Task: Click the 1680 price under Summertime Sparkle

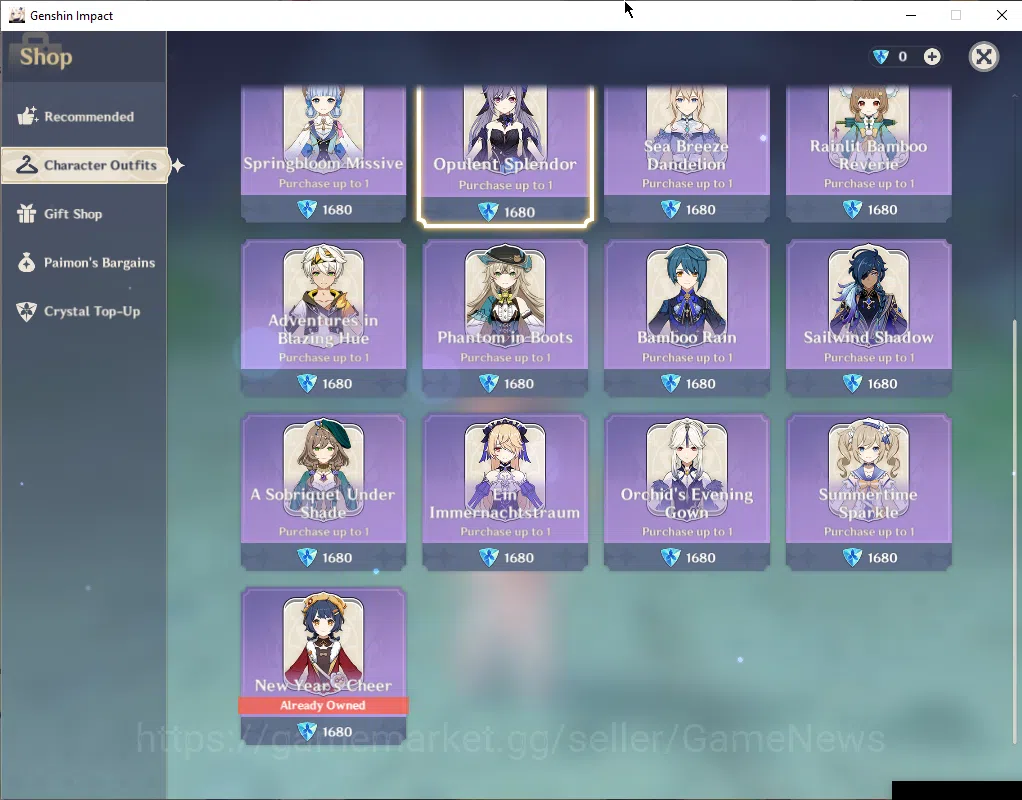Action: pos(883,557)
